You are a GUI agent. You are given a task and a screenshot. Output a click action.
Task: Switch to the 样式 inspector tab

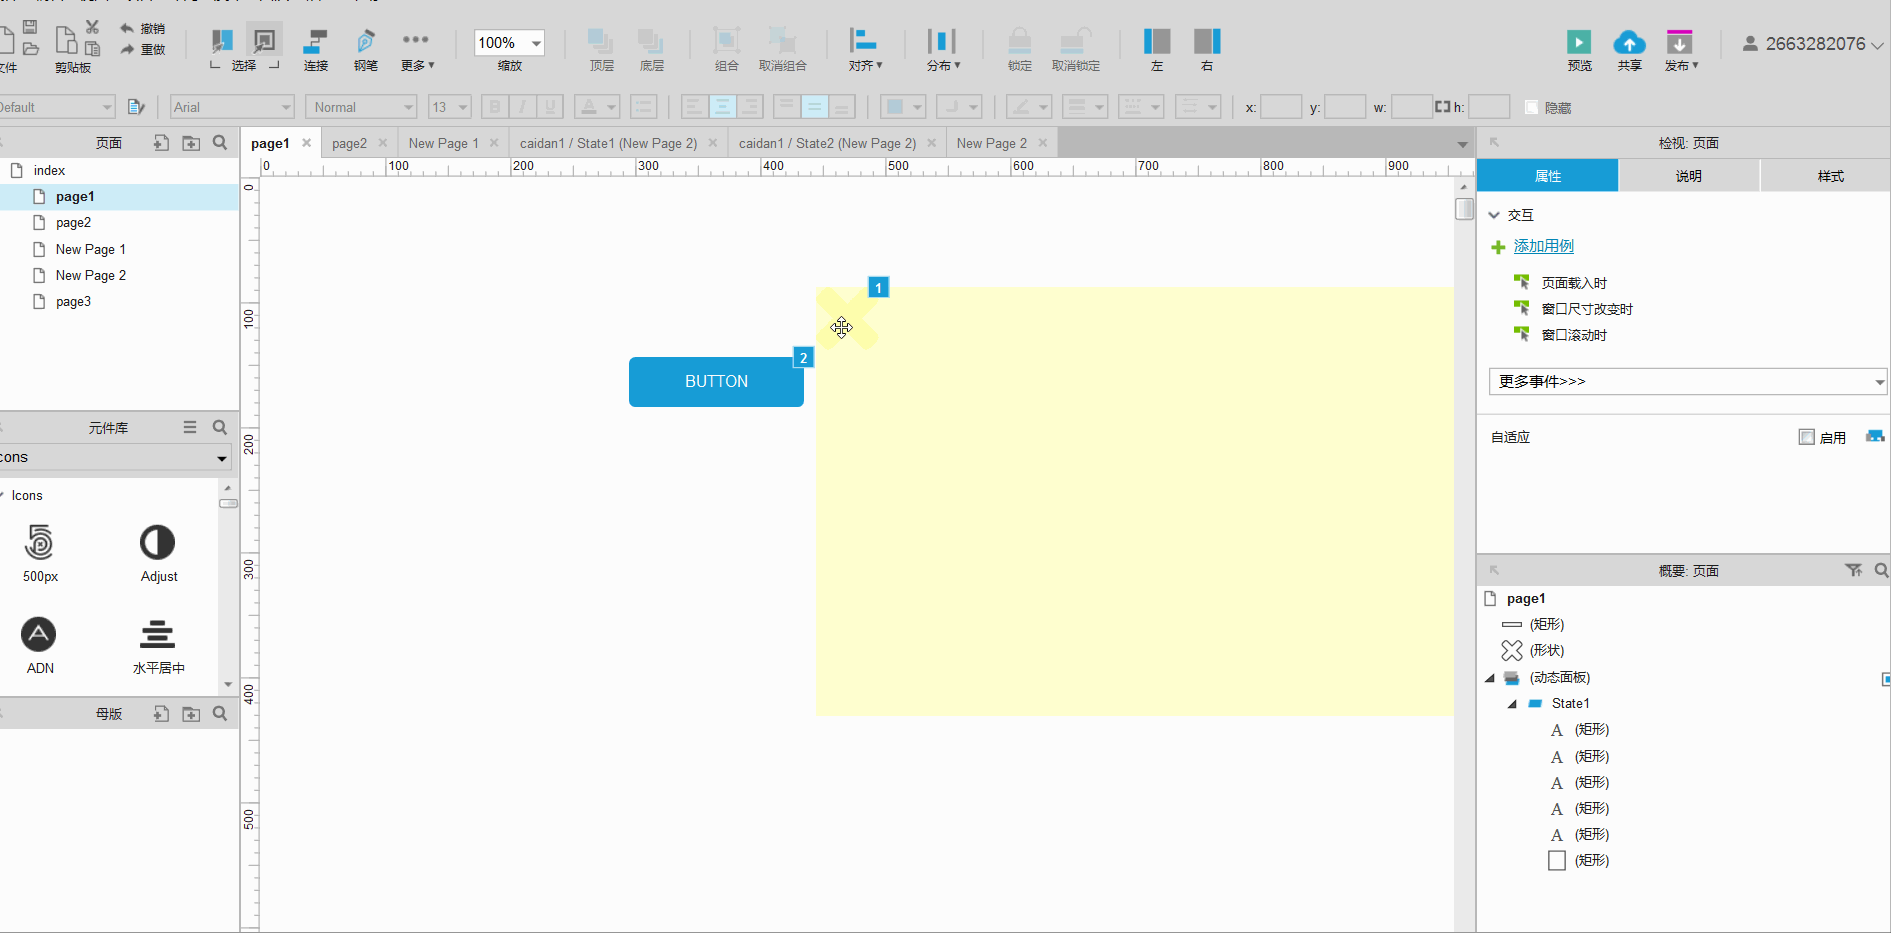pyautogui.click(x=1830, y=176)
